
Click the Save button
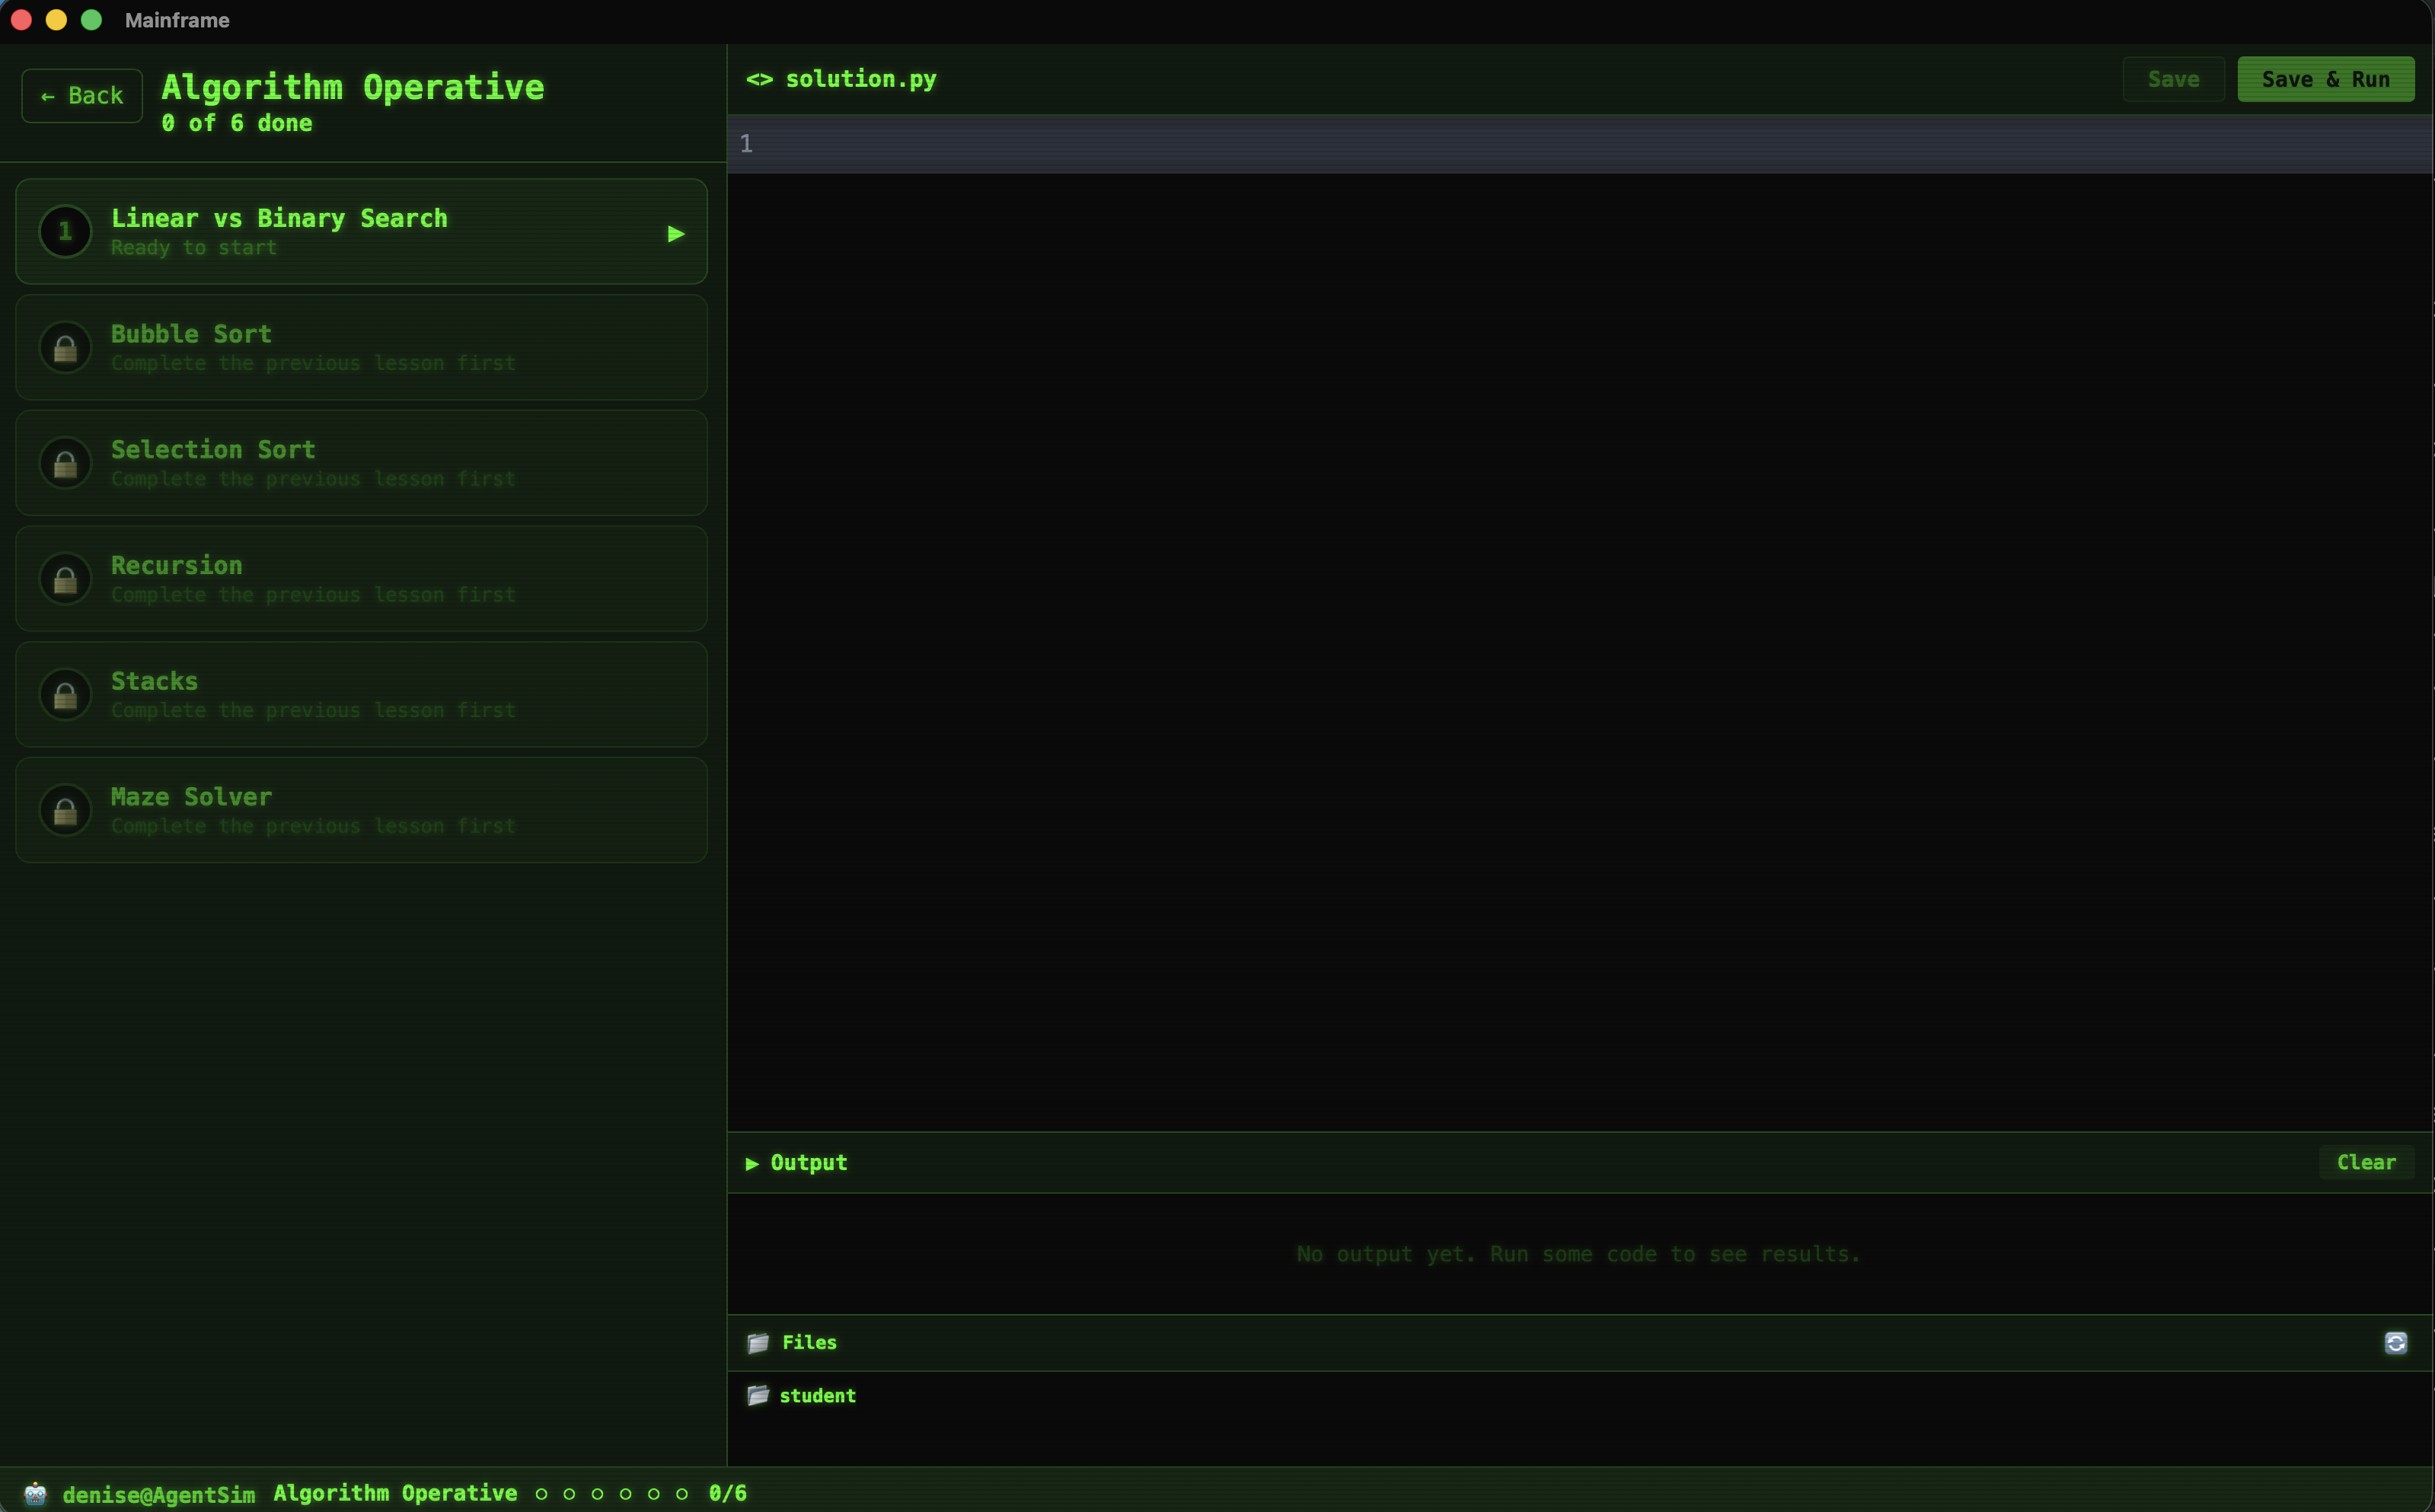click(x=2173, y=79)
